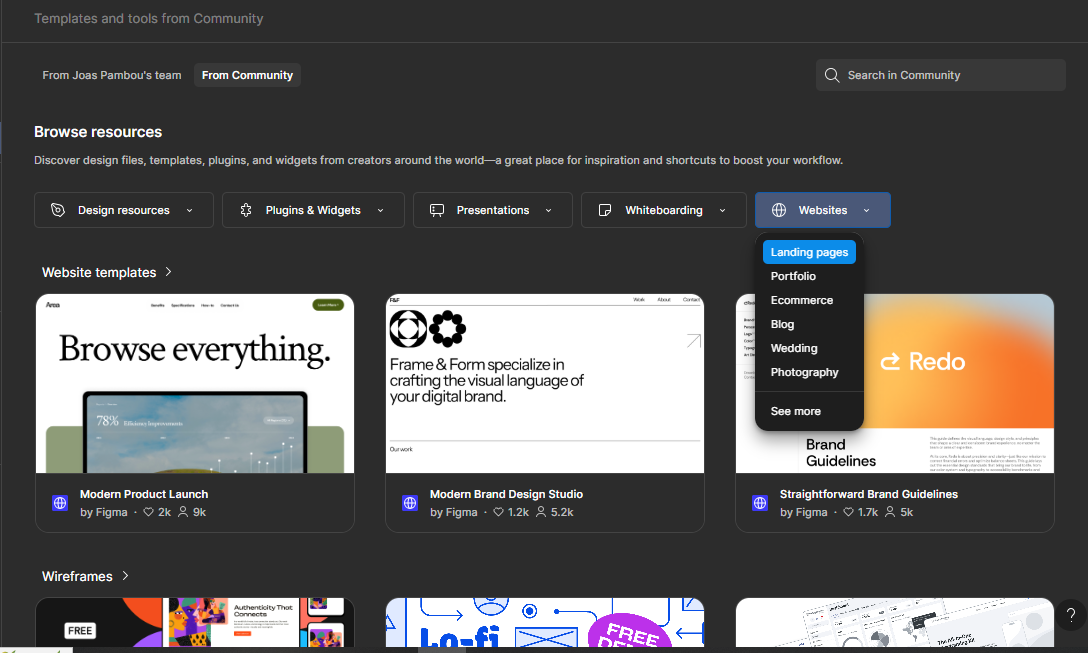Click the tag icon on Design resources filter
The width and height of the screenshot is (1088, 653).
(57, 210)
